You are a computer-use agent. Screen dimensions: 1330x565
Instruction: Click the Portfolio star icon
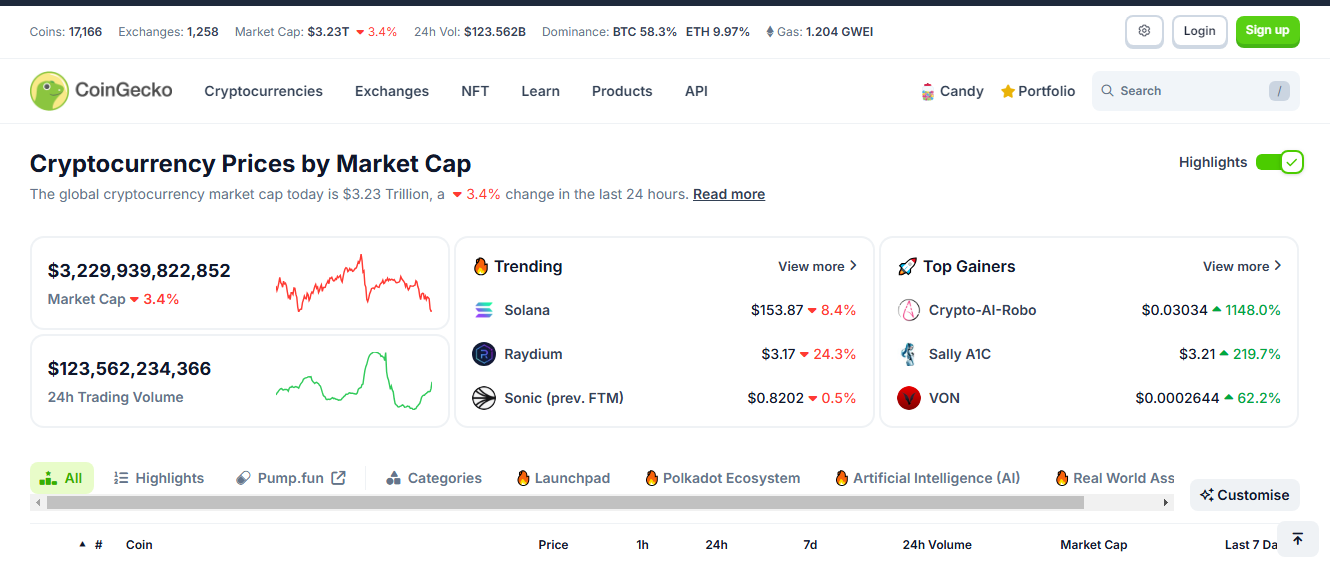coord(1008,92)
